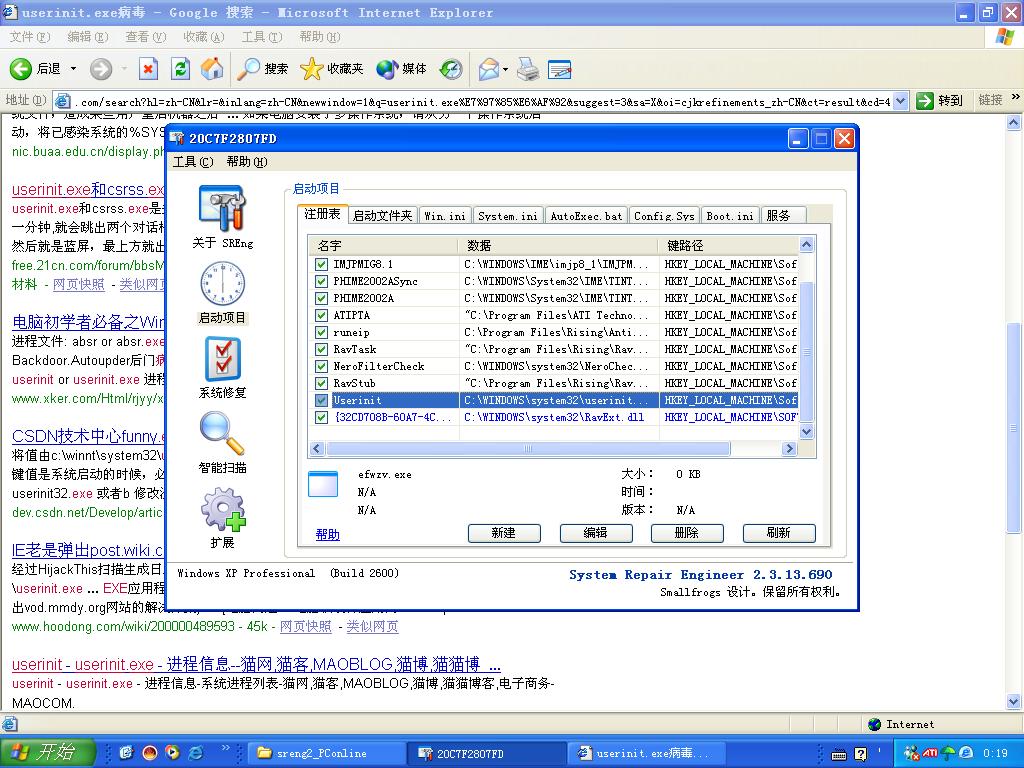Click the Delete (删除) button
The width and height of the screenshot is (1024, 768).
686,533
